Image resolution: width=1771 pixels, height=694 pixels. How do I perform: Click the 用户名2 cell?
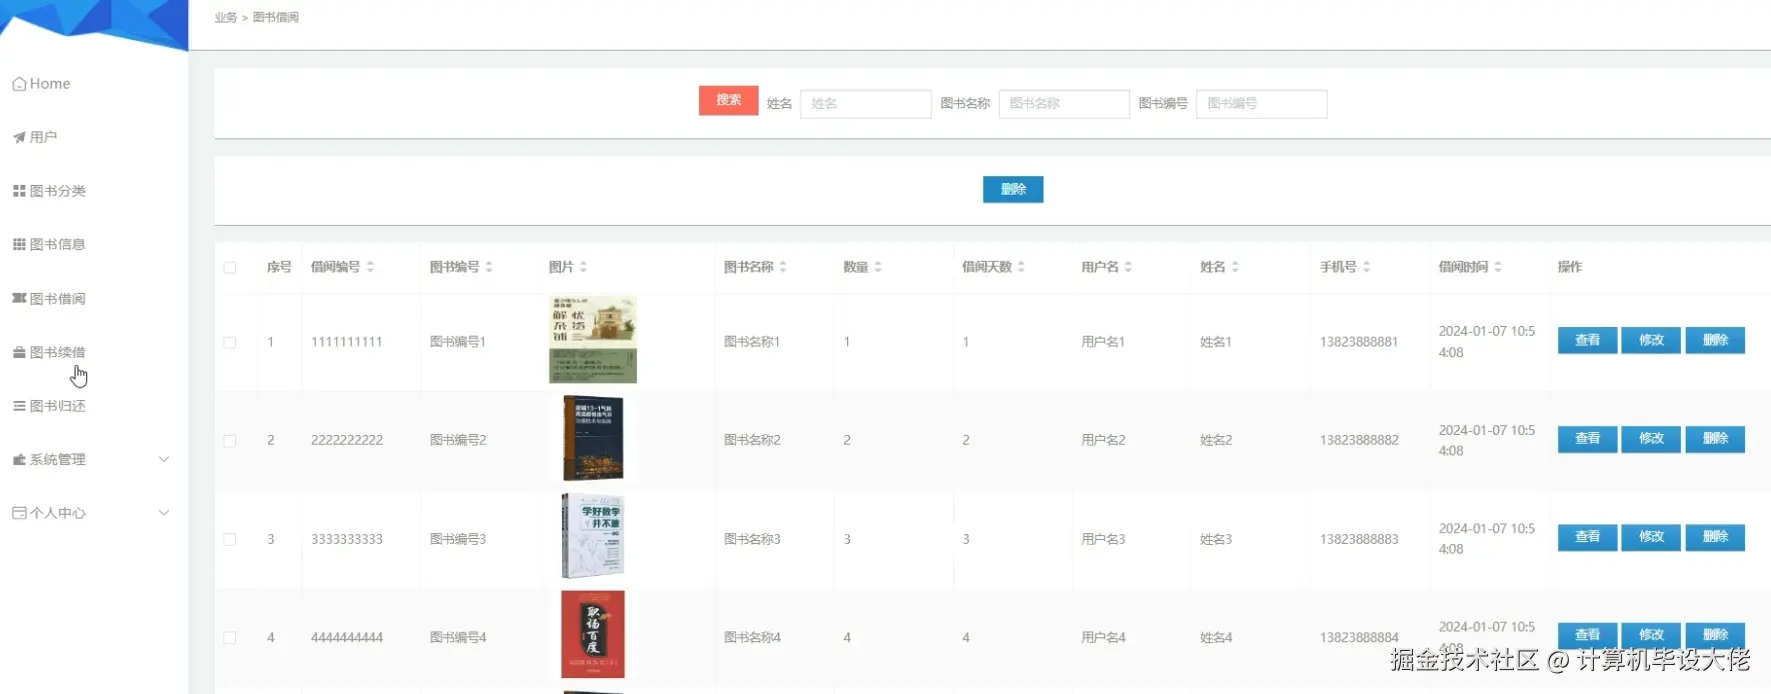coord(1103,440)
